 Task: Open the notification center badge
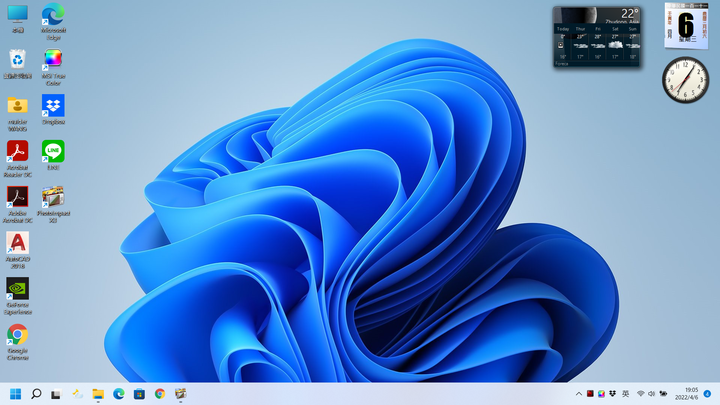point(707,394)
